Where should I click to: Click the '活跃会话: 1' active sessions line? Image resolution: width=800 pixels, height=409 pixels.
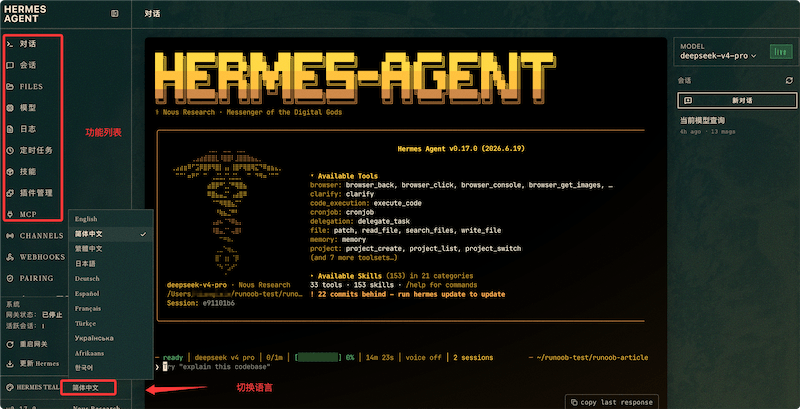click(x=25, y=326)
